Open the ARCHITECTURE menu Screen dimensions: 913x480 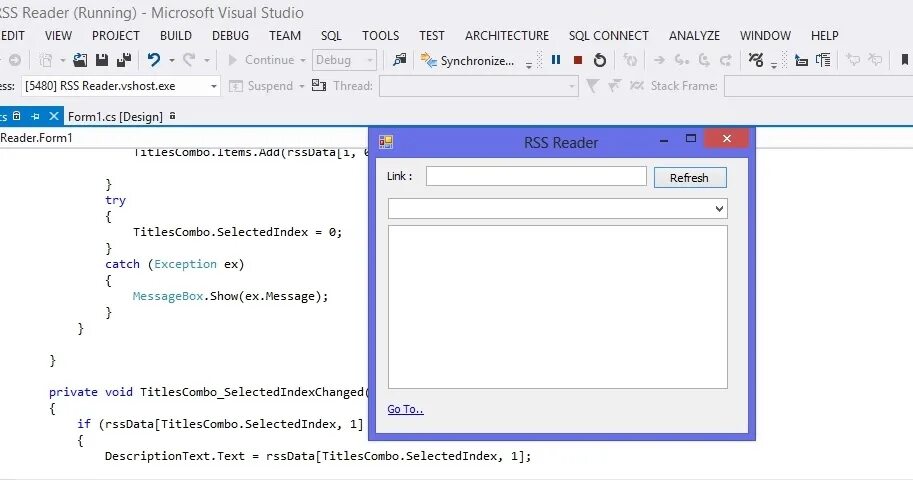pos(507,36)
